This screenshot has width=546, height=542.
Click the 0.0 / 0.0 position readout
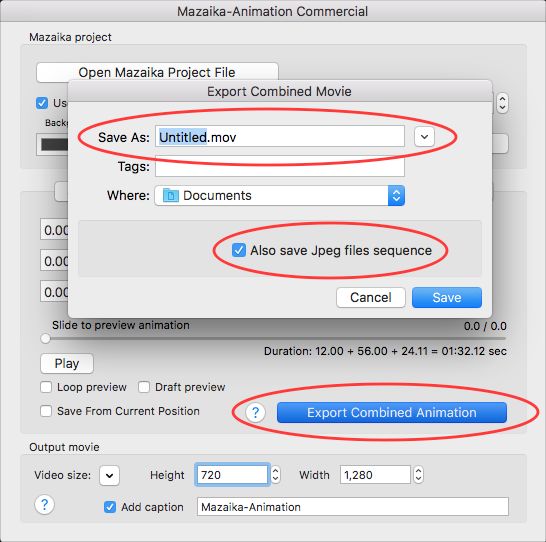[x=485, y=326]
